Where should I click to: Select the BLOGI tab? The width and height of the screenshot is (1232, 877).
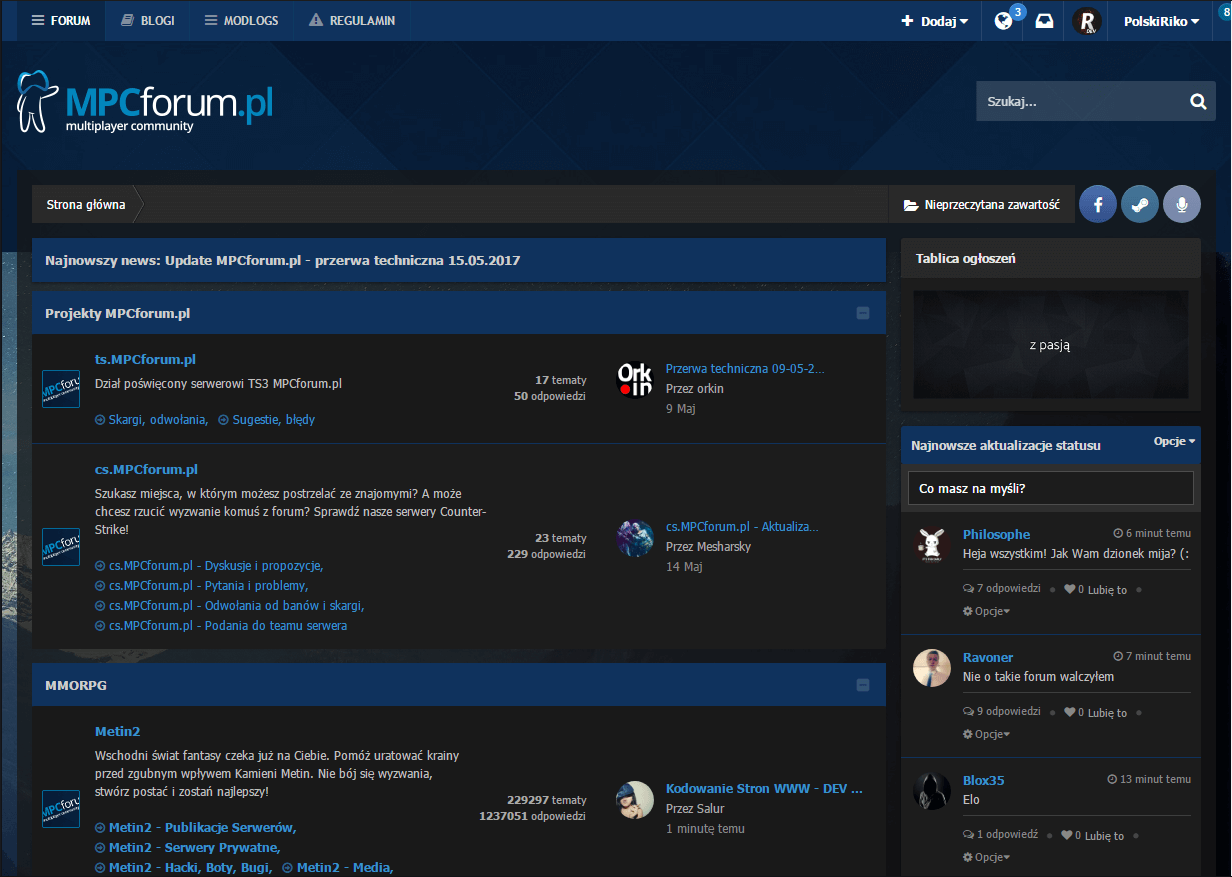coord(147,20)
